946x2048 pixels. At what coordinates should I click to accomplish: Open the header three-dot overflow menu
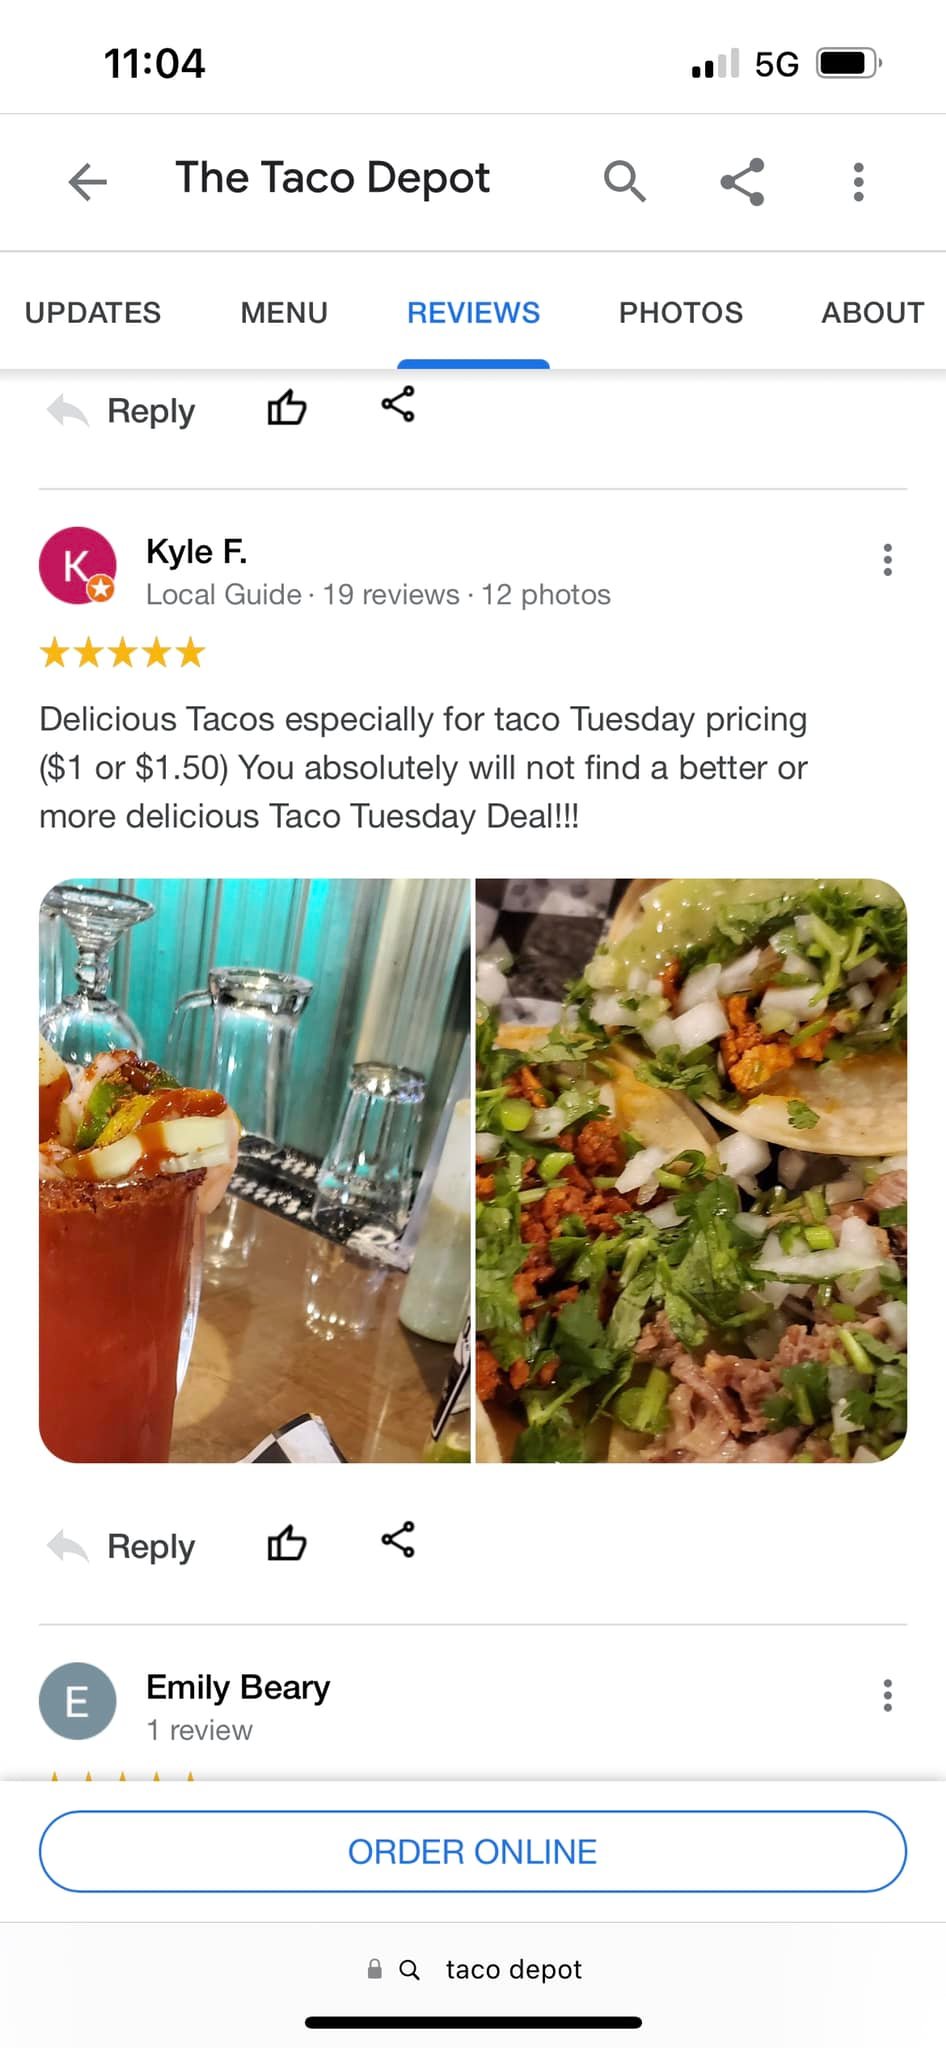858,181
